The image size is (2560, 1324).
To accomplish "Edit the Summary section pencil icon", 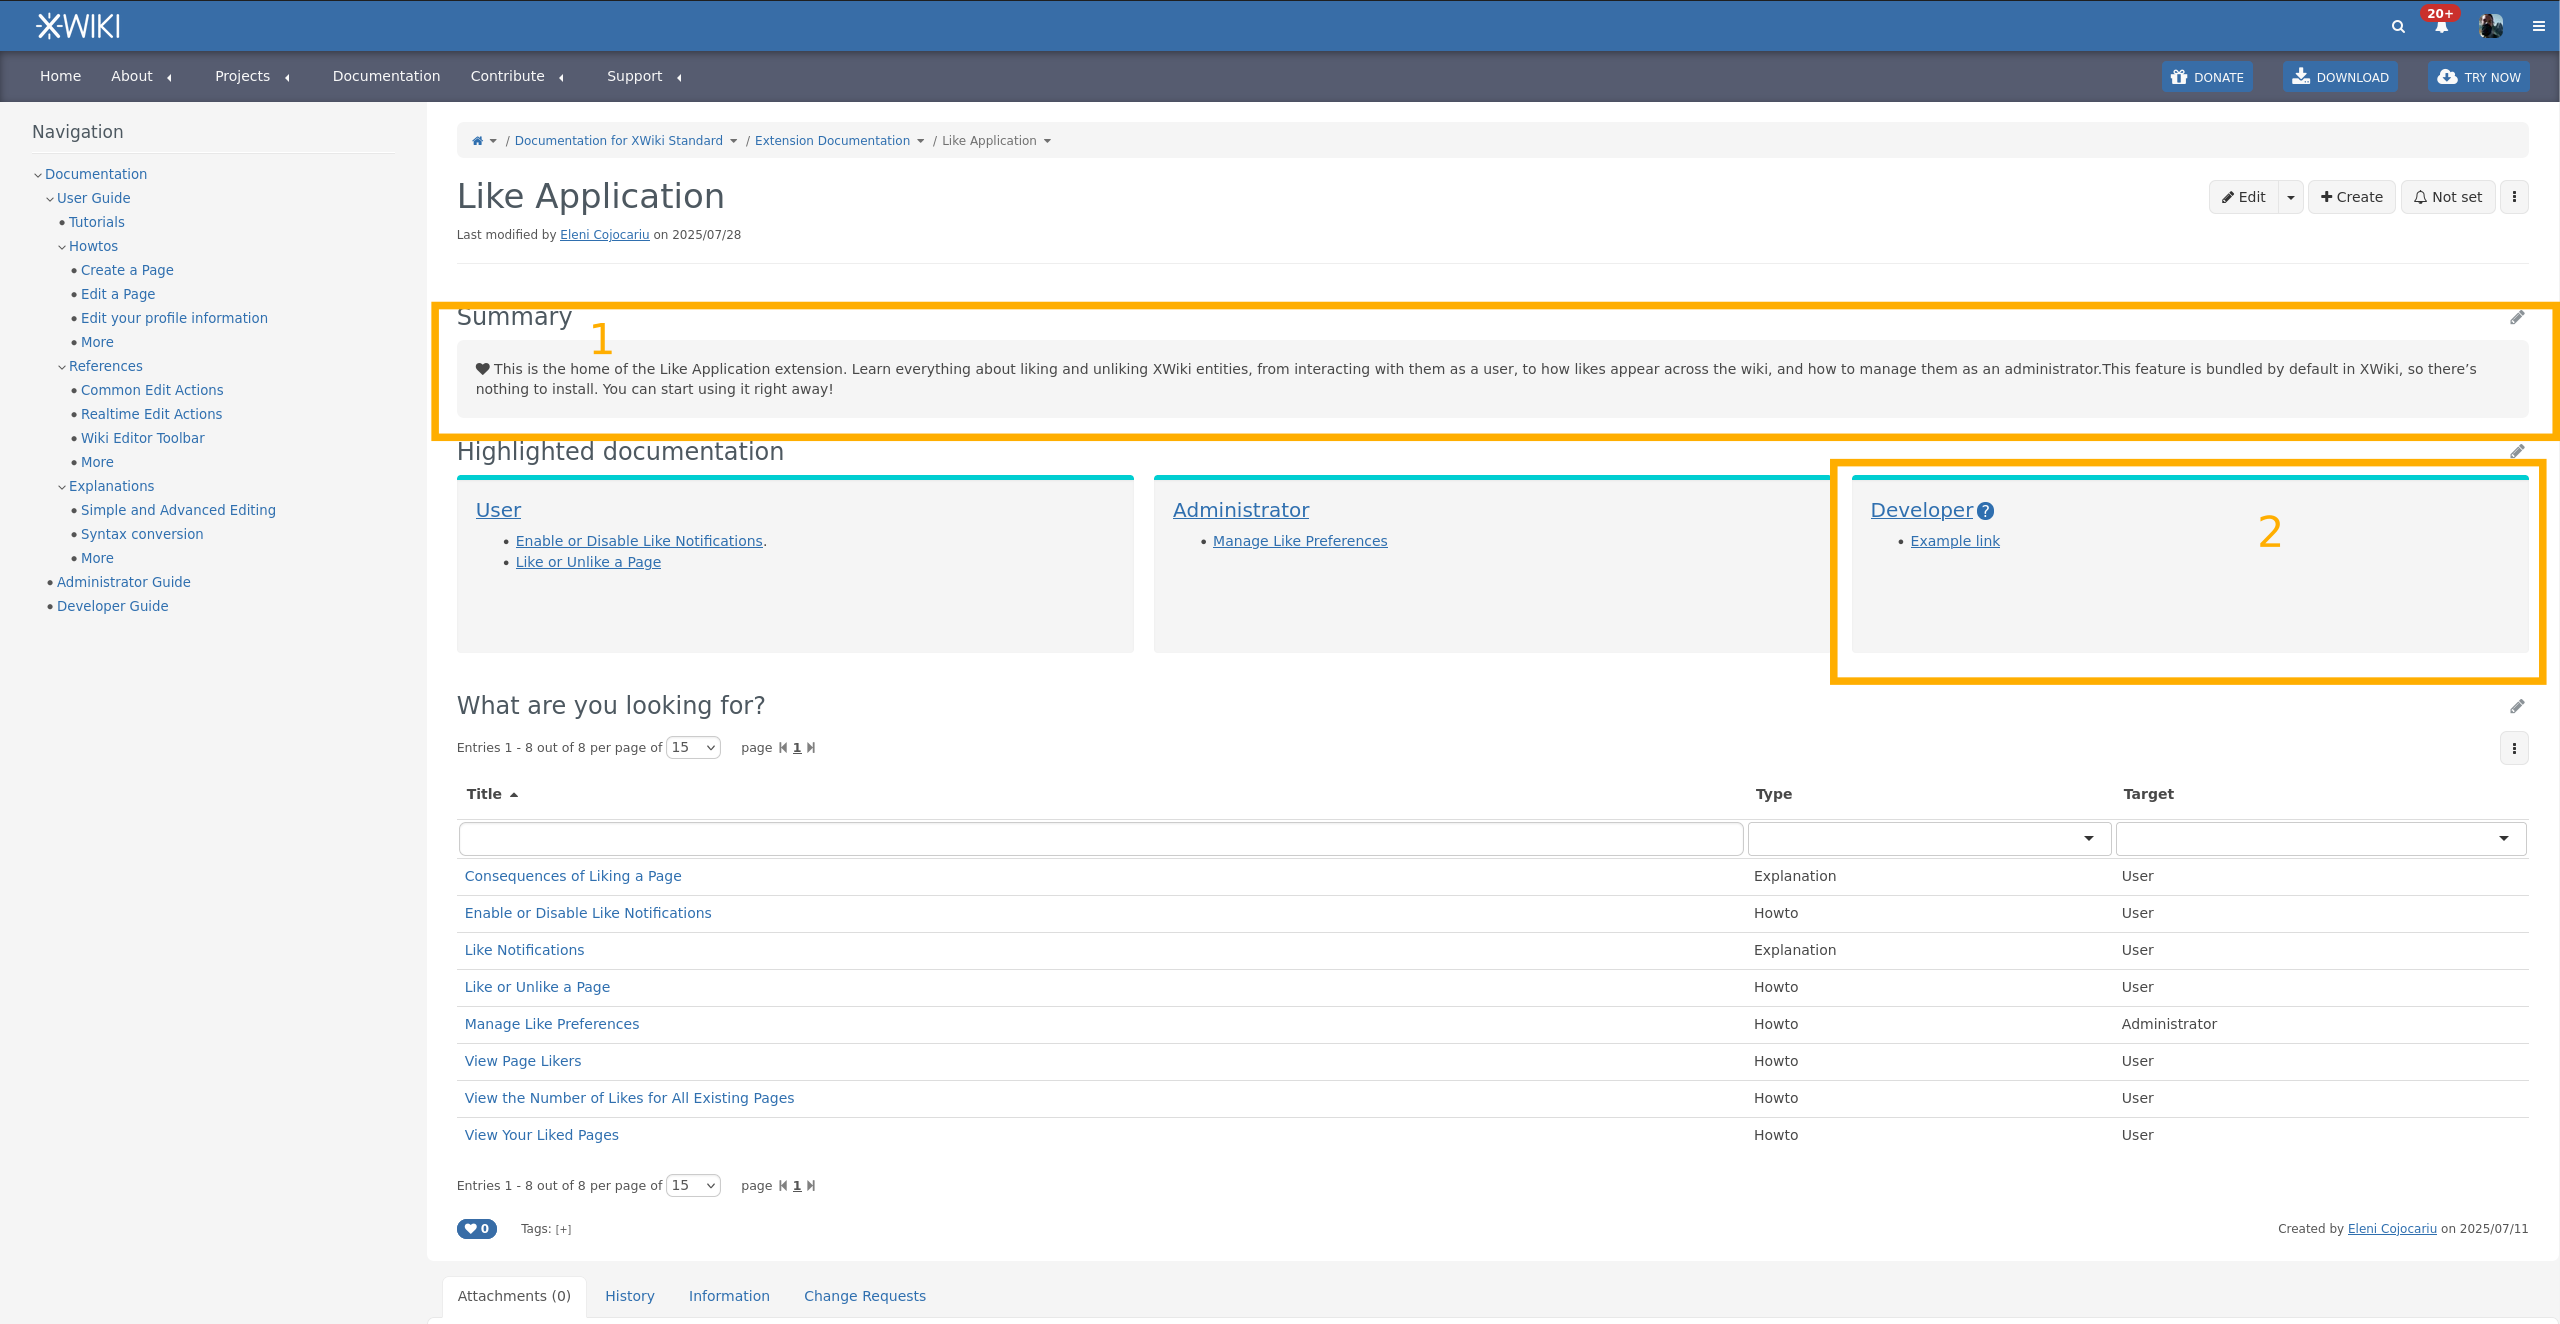I will click(2517, 318).
